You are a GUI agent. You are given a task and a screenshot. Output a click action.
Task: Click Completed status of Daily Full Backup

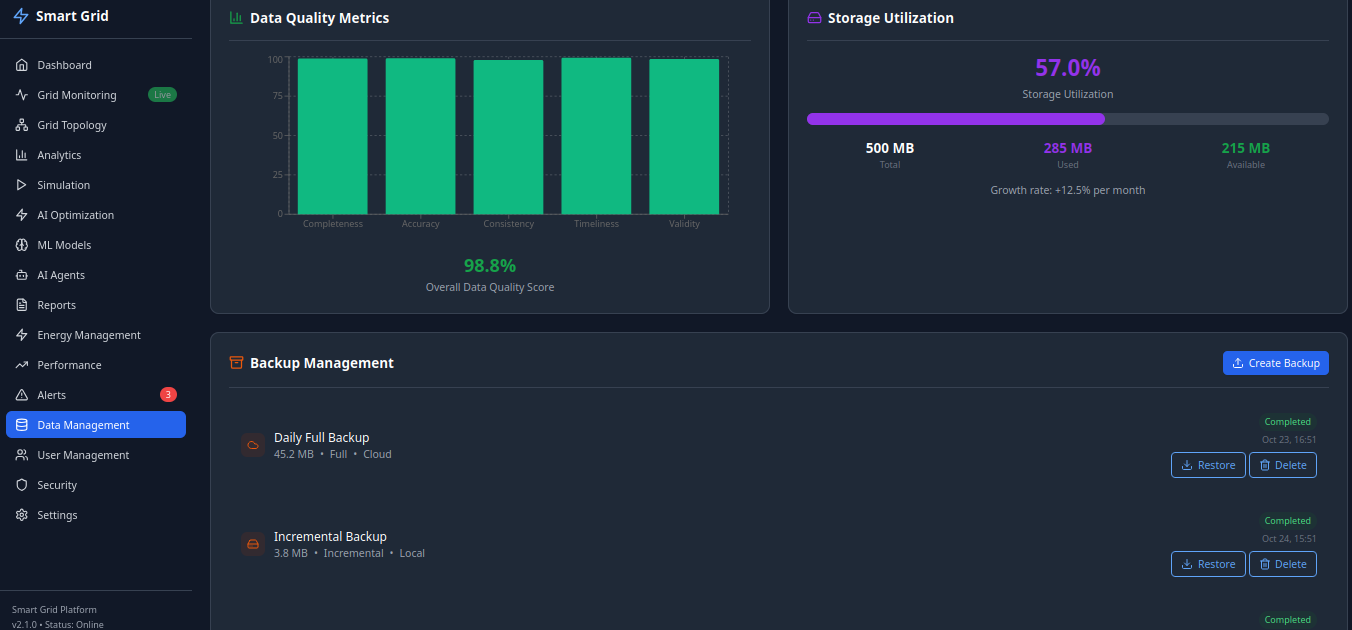[1287, 422]
